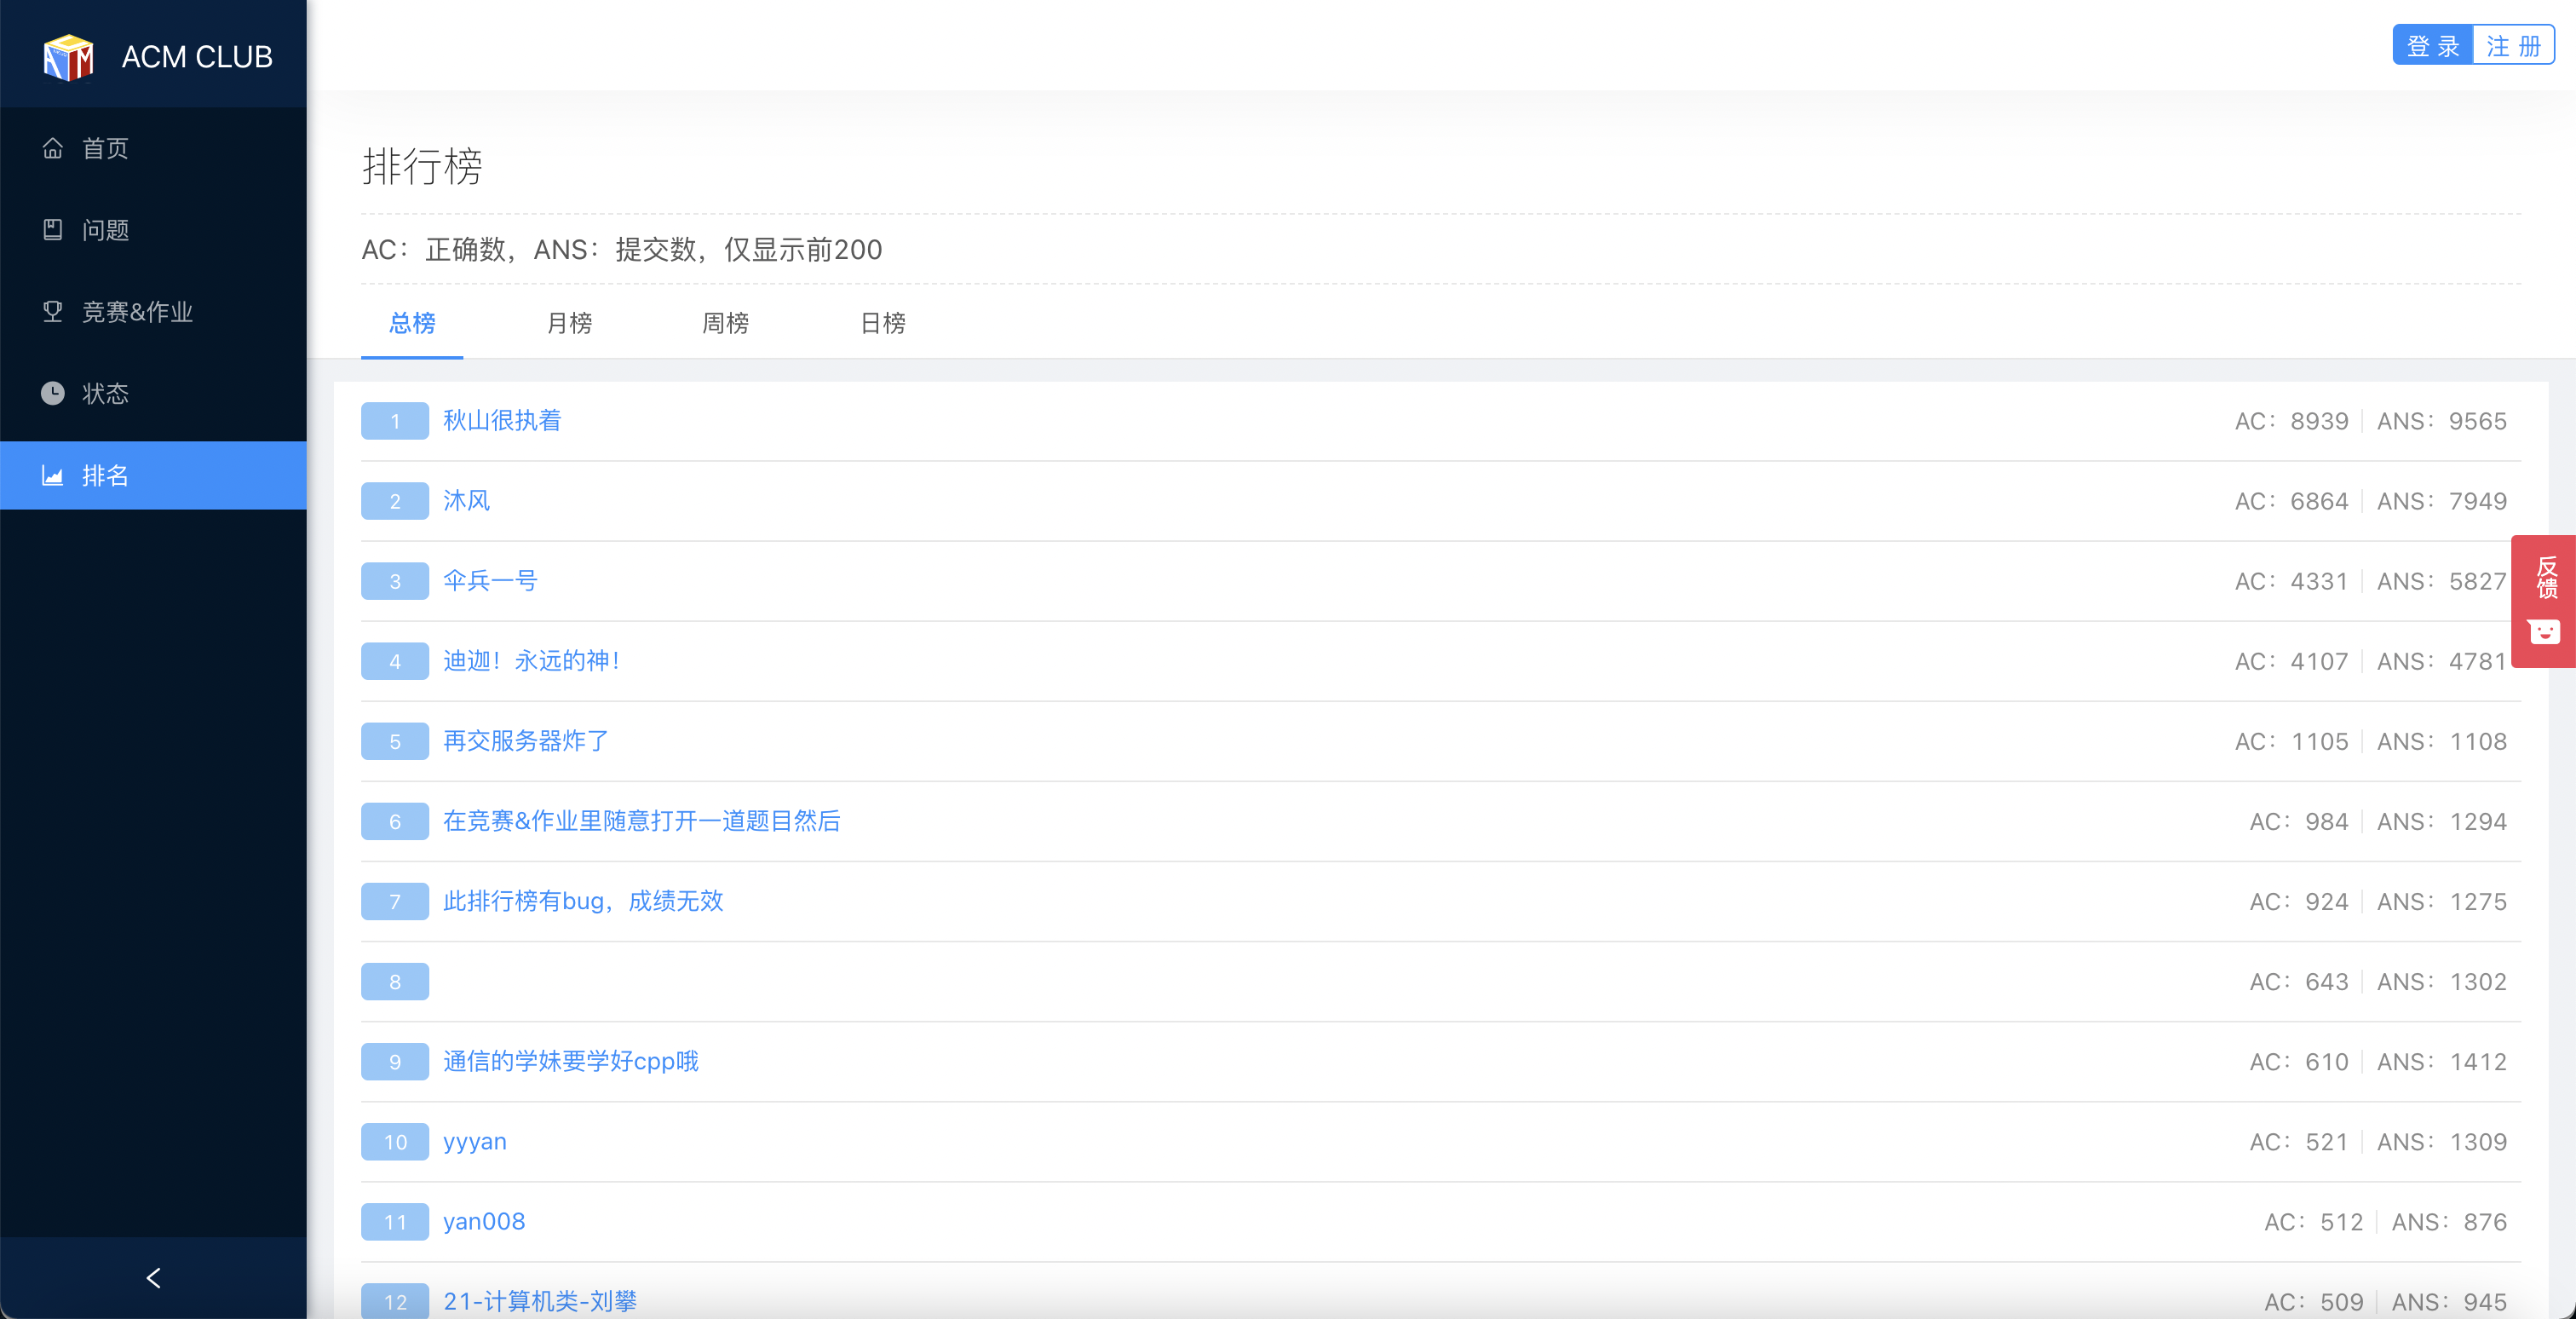Click the book icon beside 问题
Screen dimensions: 2576x1319
click(53, 230)
